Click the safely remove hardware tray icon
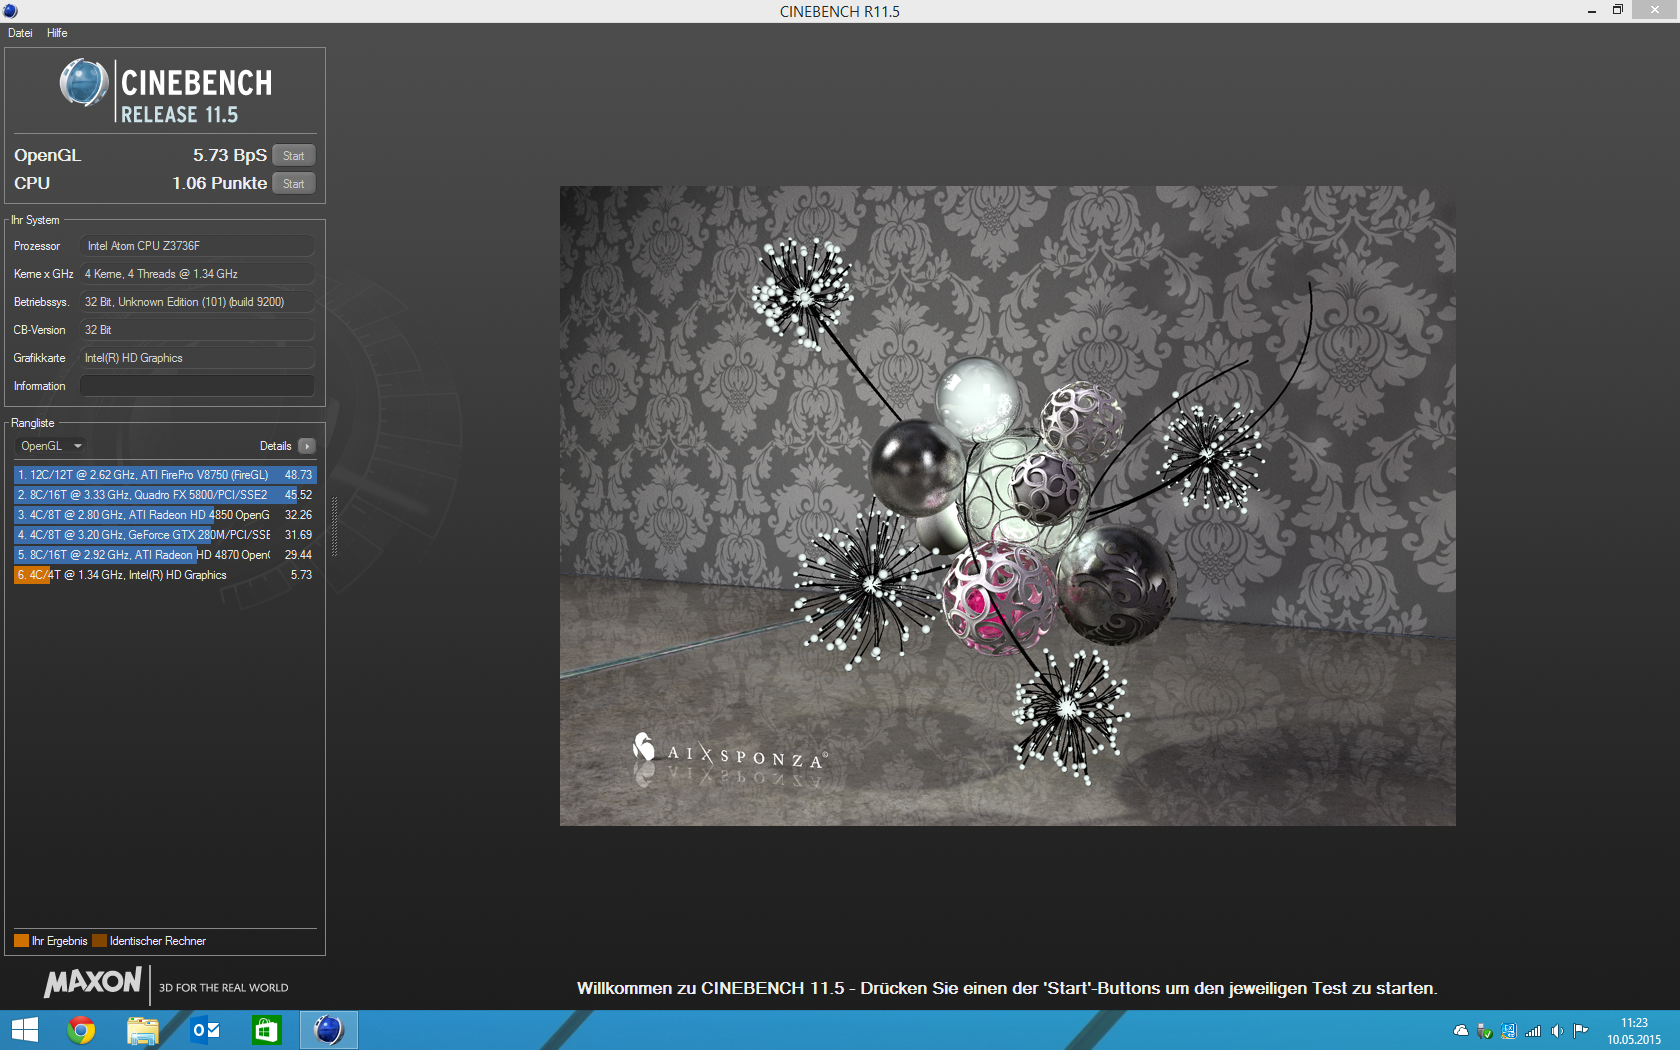 (1485, 1031)
